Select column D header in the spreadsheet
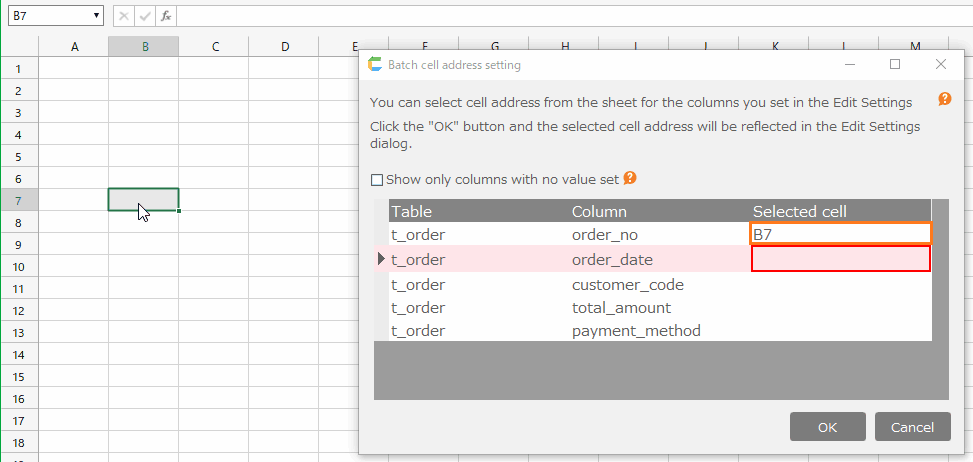973x462 pixels. pos(285,47)
